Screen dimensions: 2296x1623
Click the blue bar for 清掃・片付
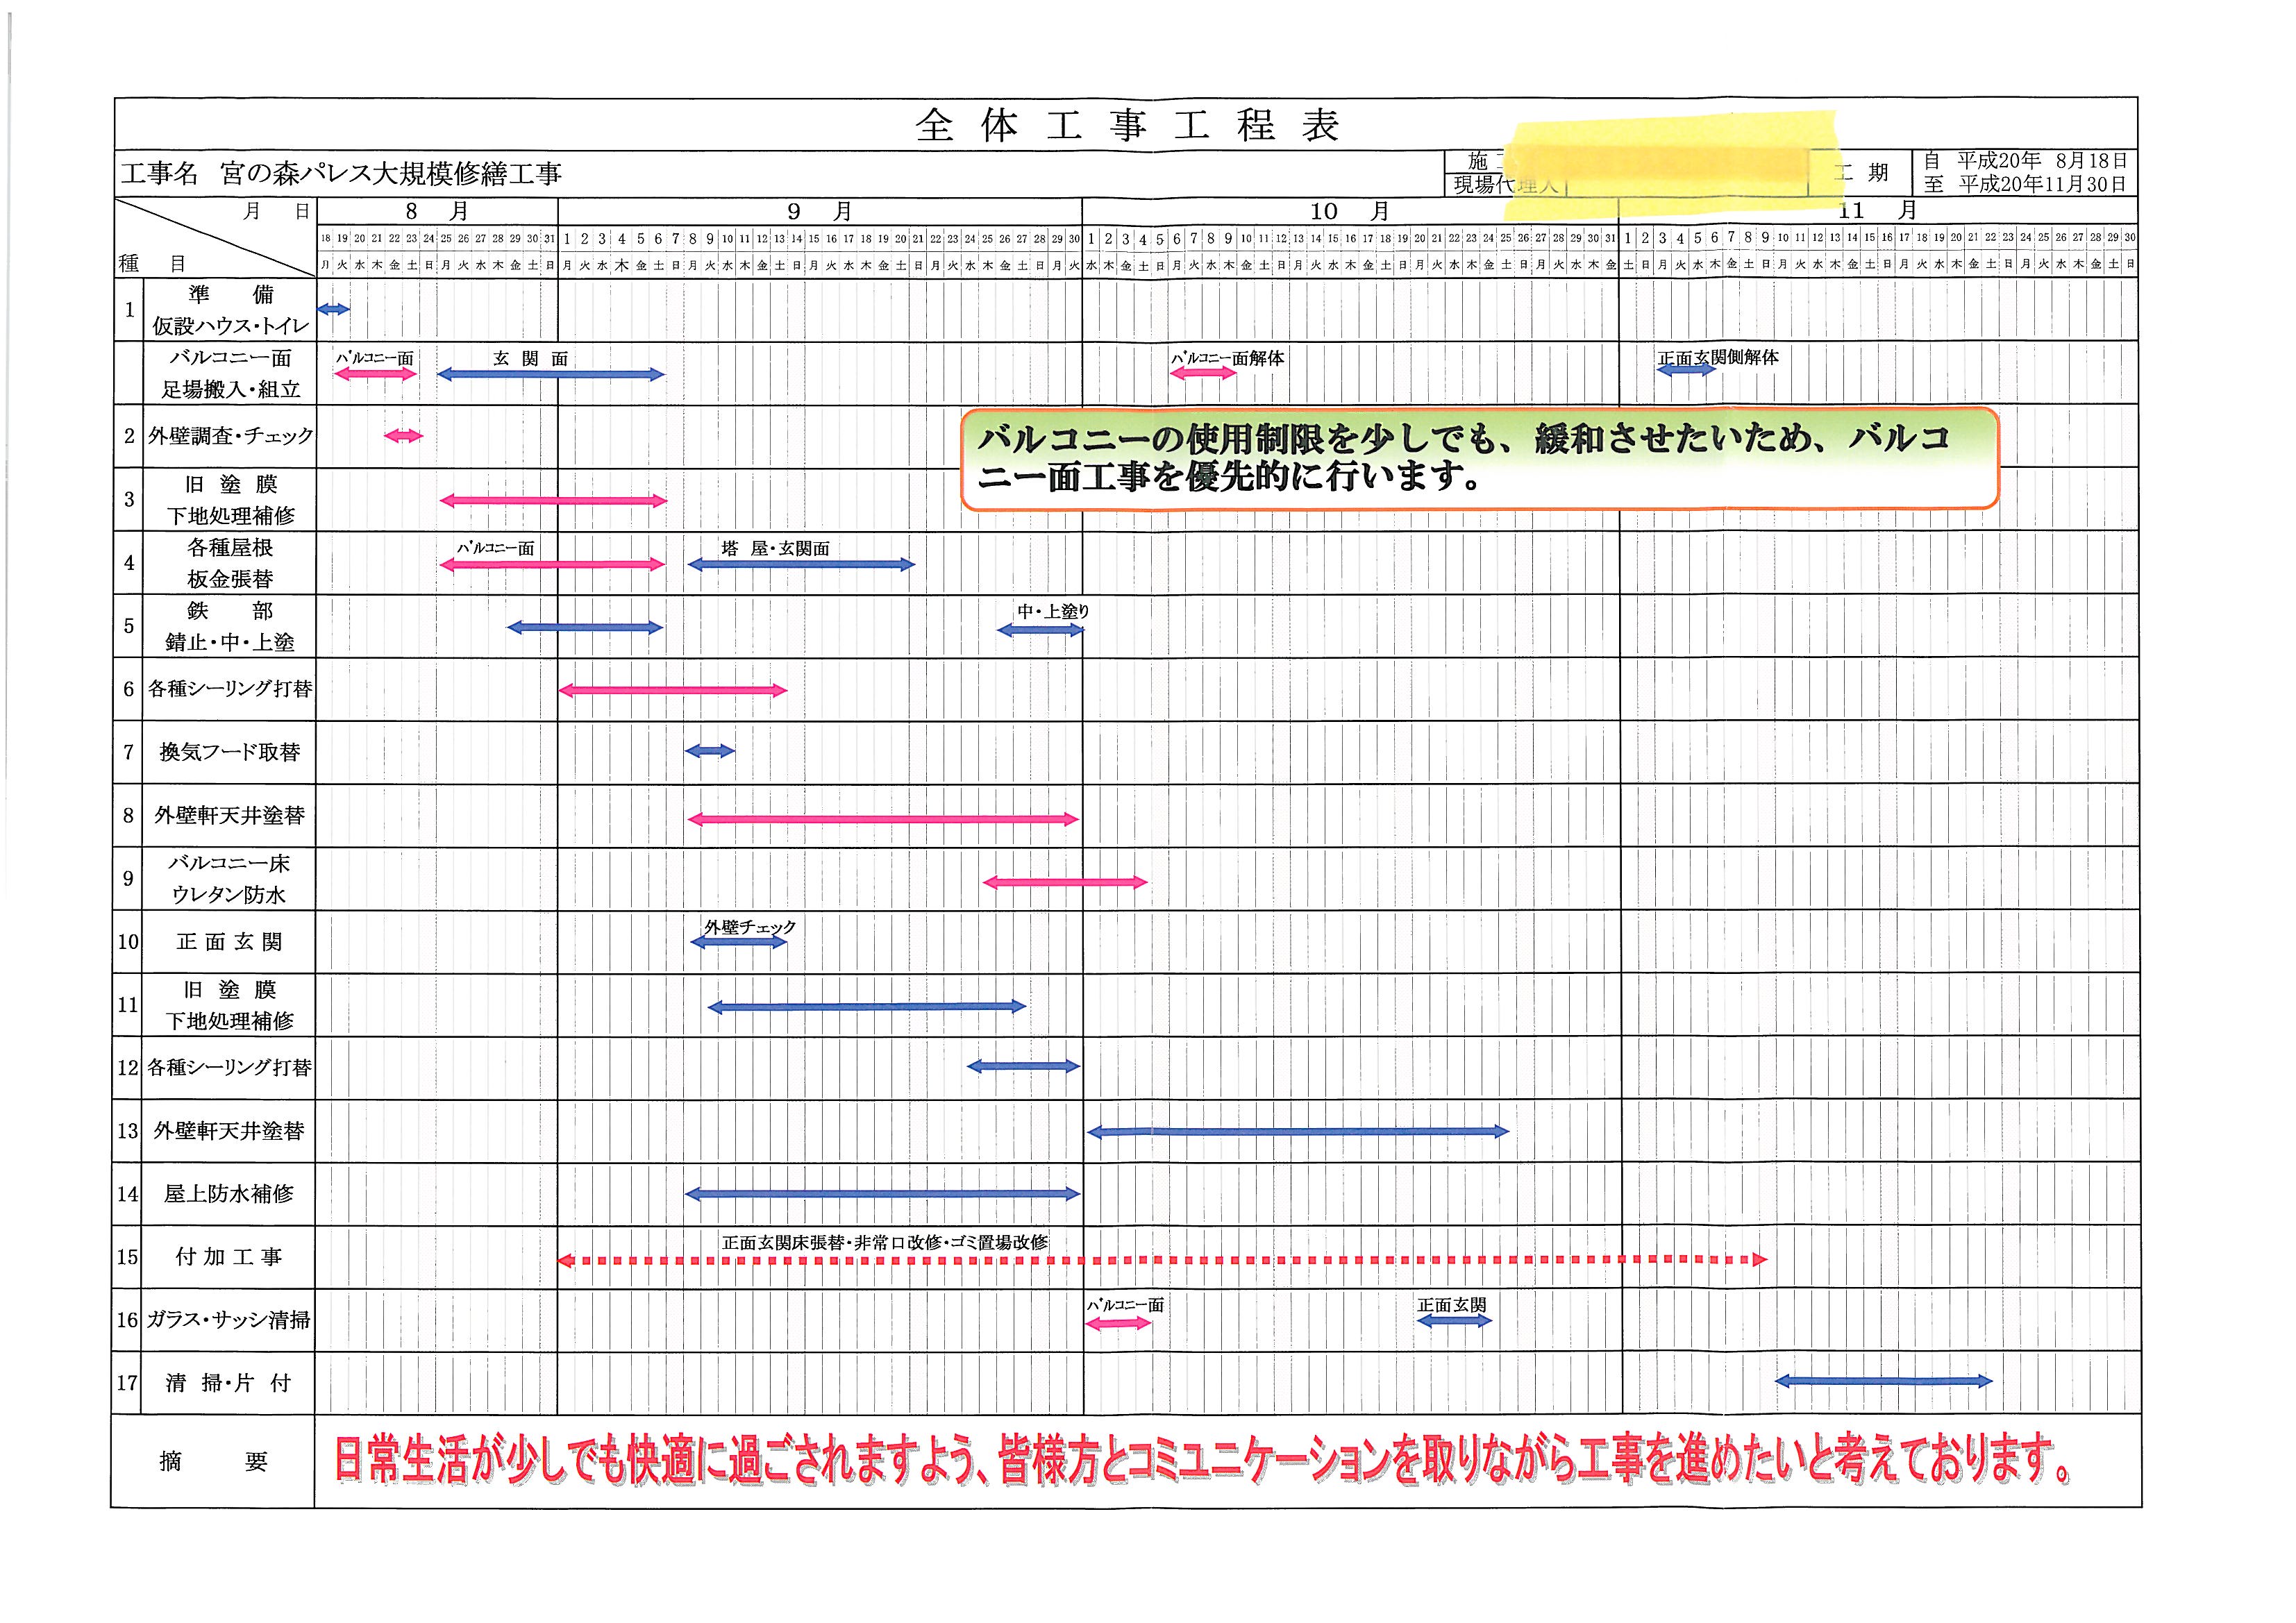(1884, 1382)
